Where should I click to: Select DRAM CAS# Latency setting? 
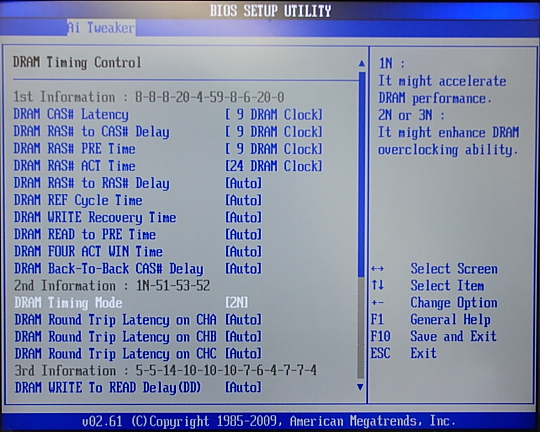pyautogui.click(x=168, y=115)
